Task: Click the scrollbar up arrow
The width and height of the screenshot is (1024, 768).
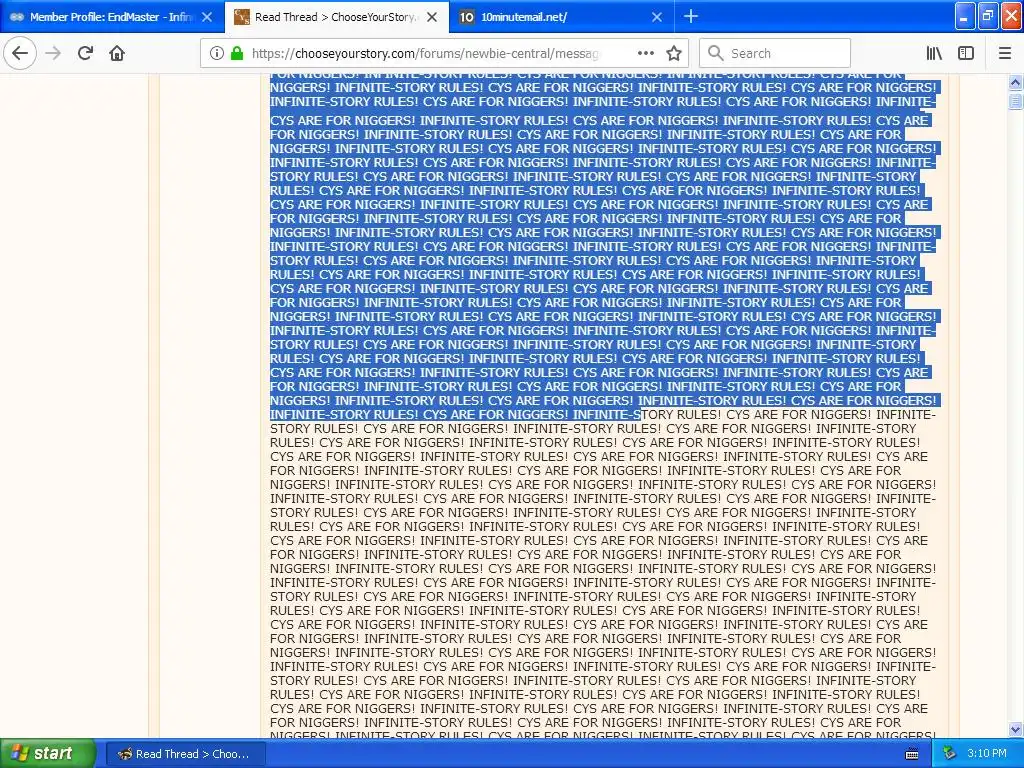Action: pyautogui.click(x=1016, y=82)
